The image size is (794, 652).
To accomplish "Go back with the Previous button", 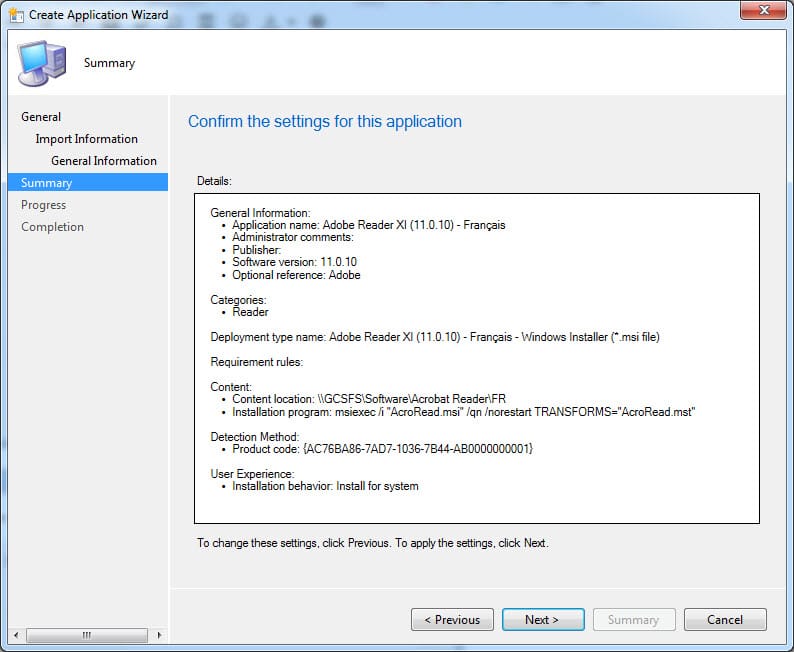I will pyautogui.click(x=452, y=620).
